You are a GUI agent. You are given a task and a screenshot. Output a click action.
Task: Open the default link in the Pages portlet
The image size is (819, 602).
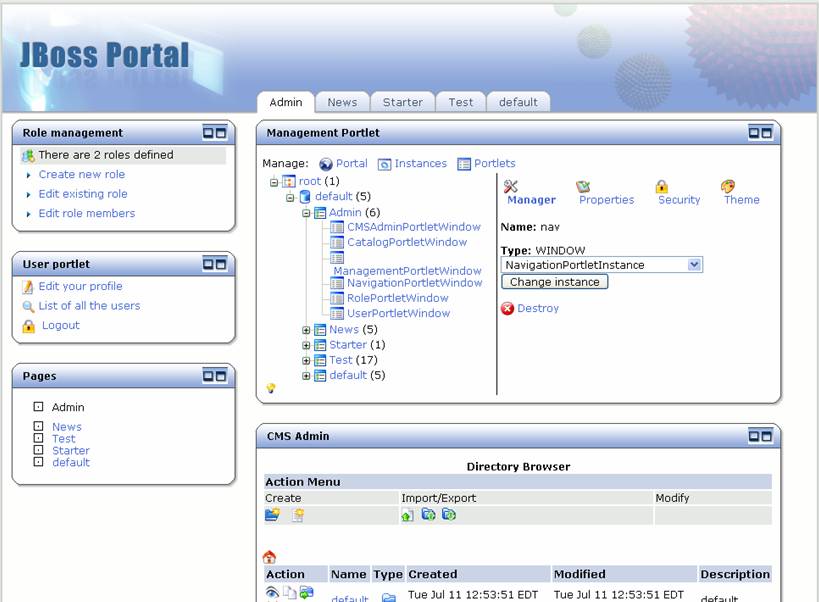(71, 463)
